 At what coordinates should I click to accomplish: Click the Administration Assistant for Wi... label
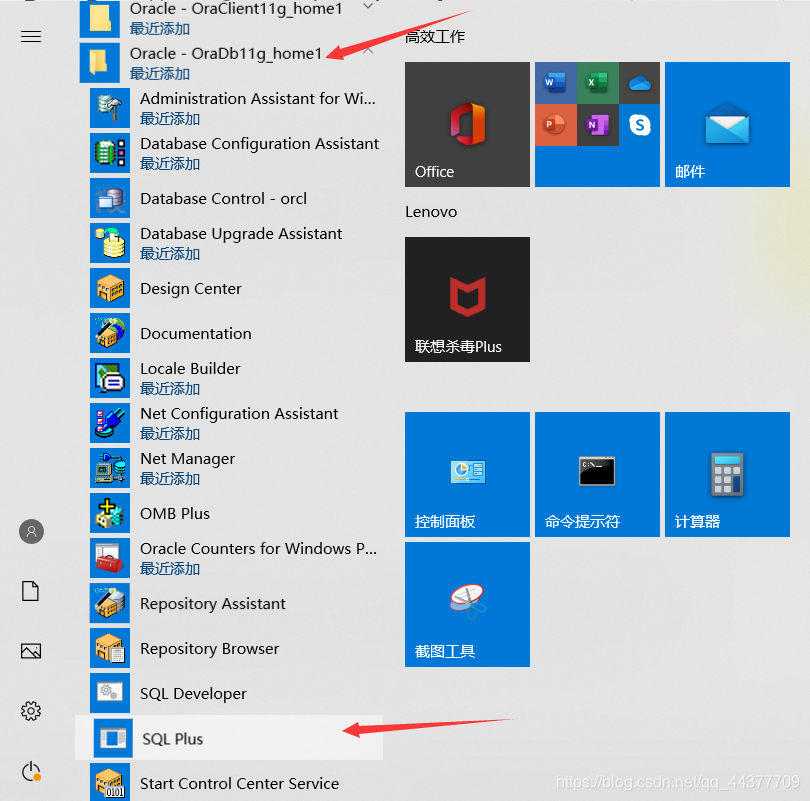click(258, 98)
